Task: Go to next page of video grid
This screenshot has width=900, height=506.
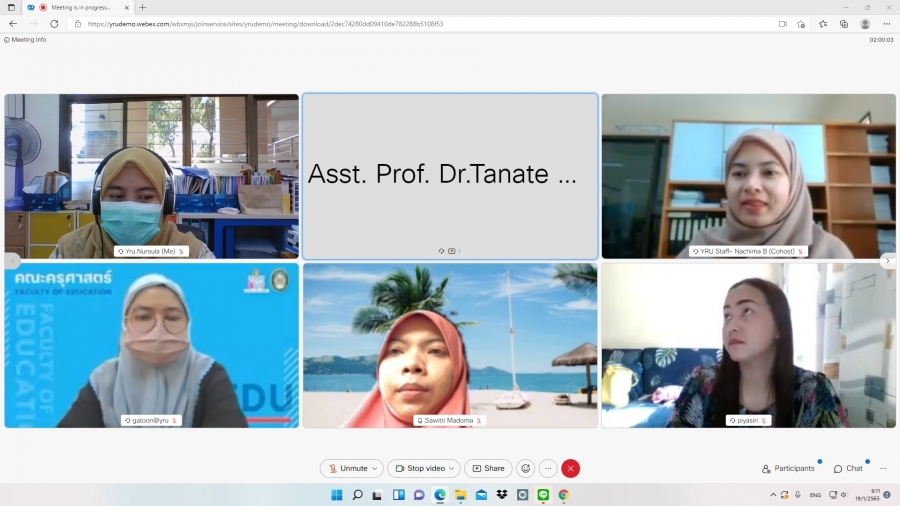Action: click(887, 261)
